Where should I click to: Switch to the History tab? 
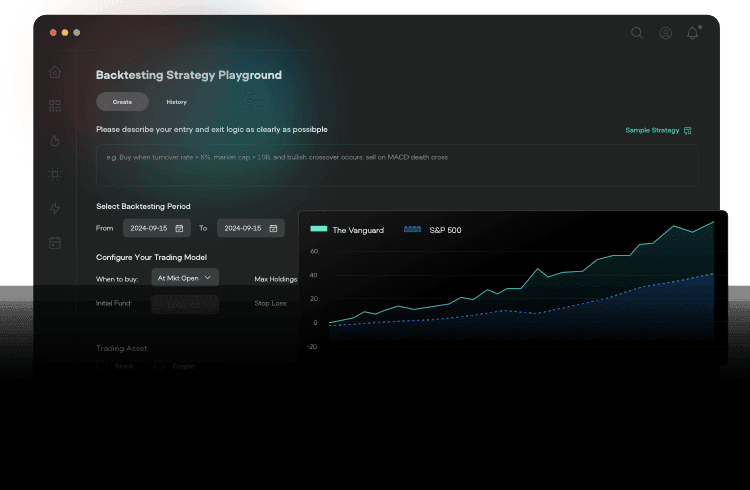click(x=176, y=102)
